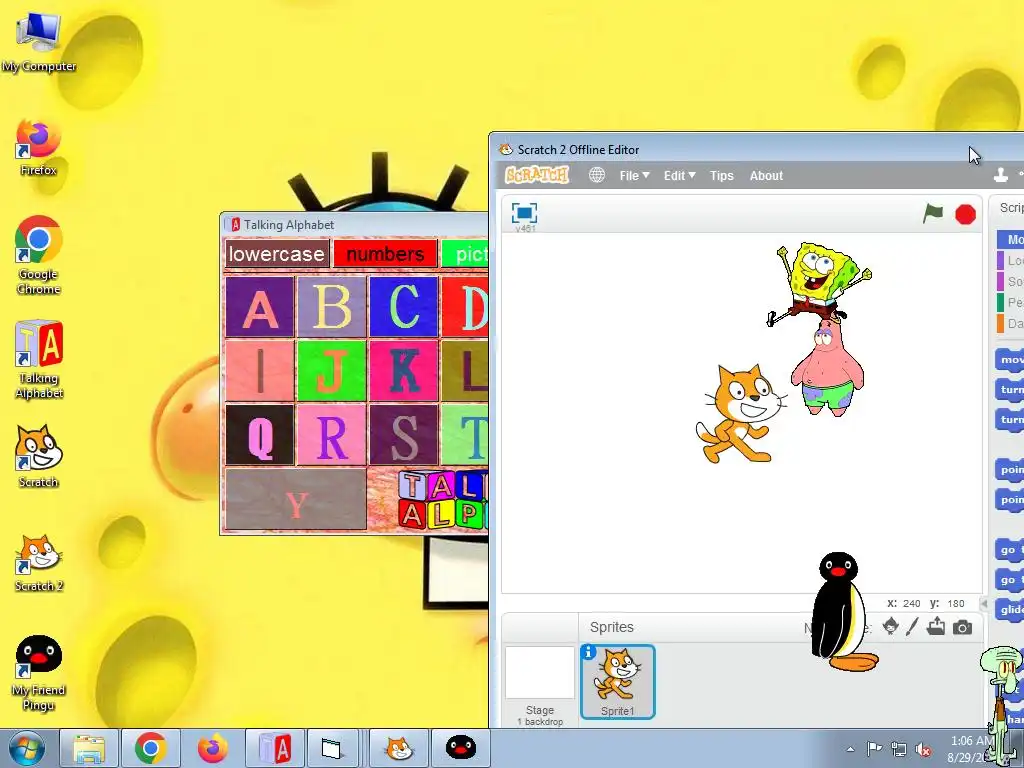Open the Tips menu item

(x=722, y=176)
